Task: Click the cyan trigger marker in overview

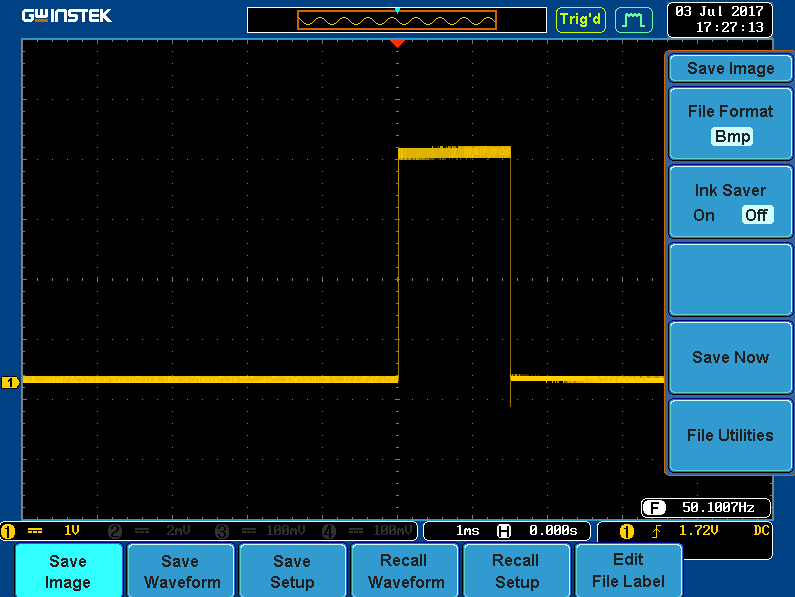Action: tap(398, 11)
